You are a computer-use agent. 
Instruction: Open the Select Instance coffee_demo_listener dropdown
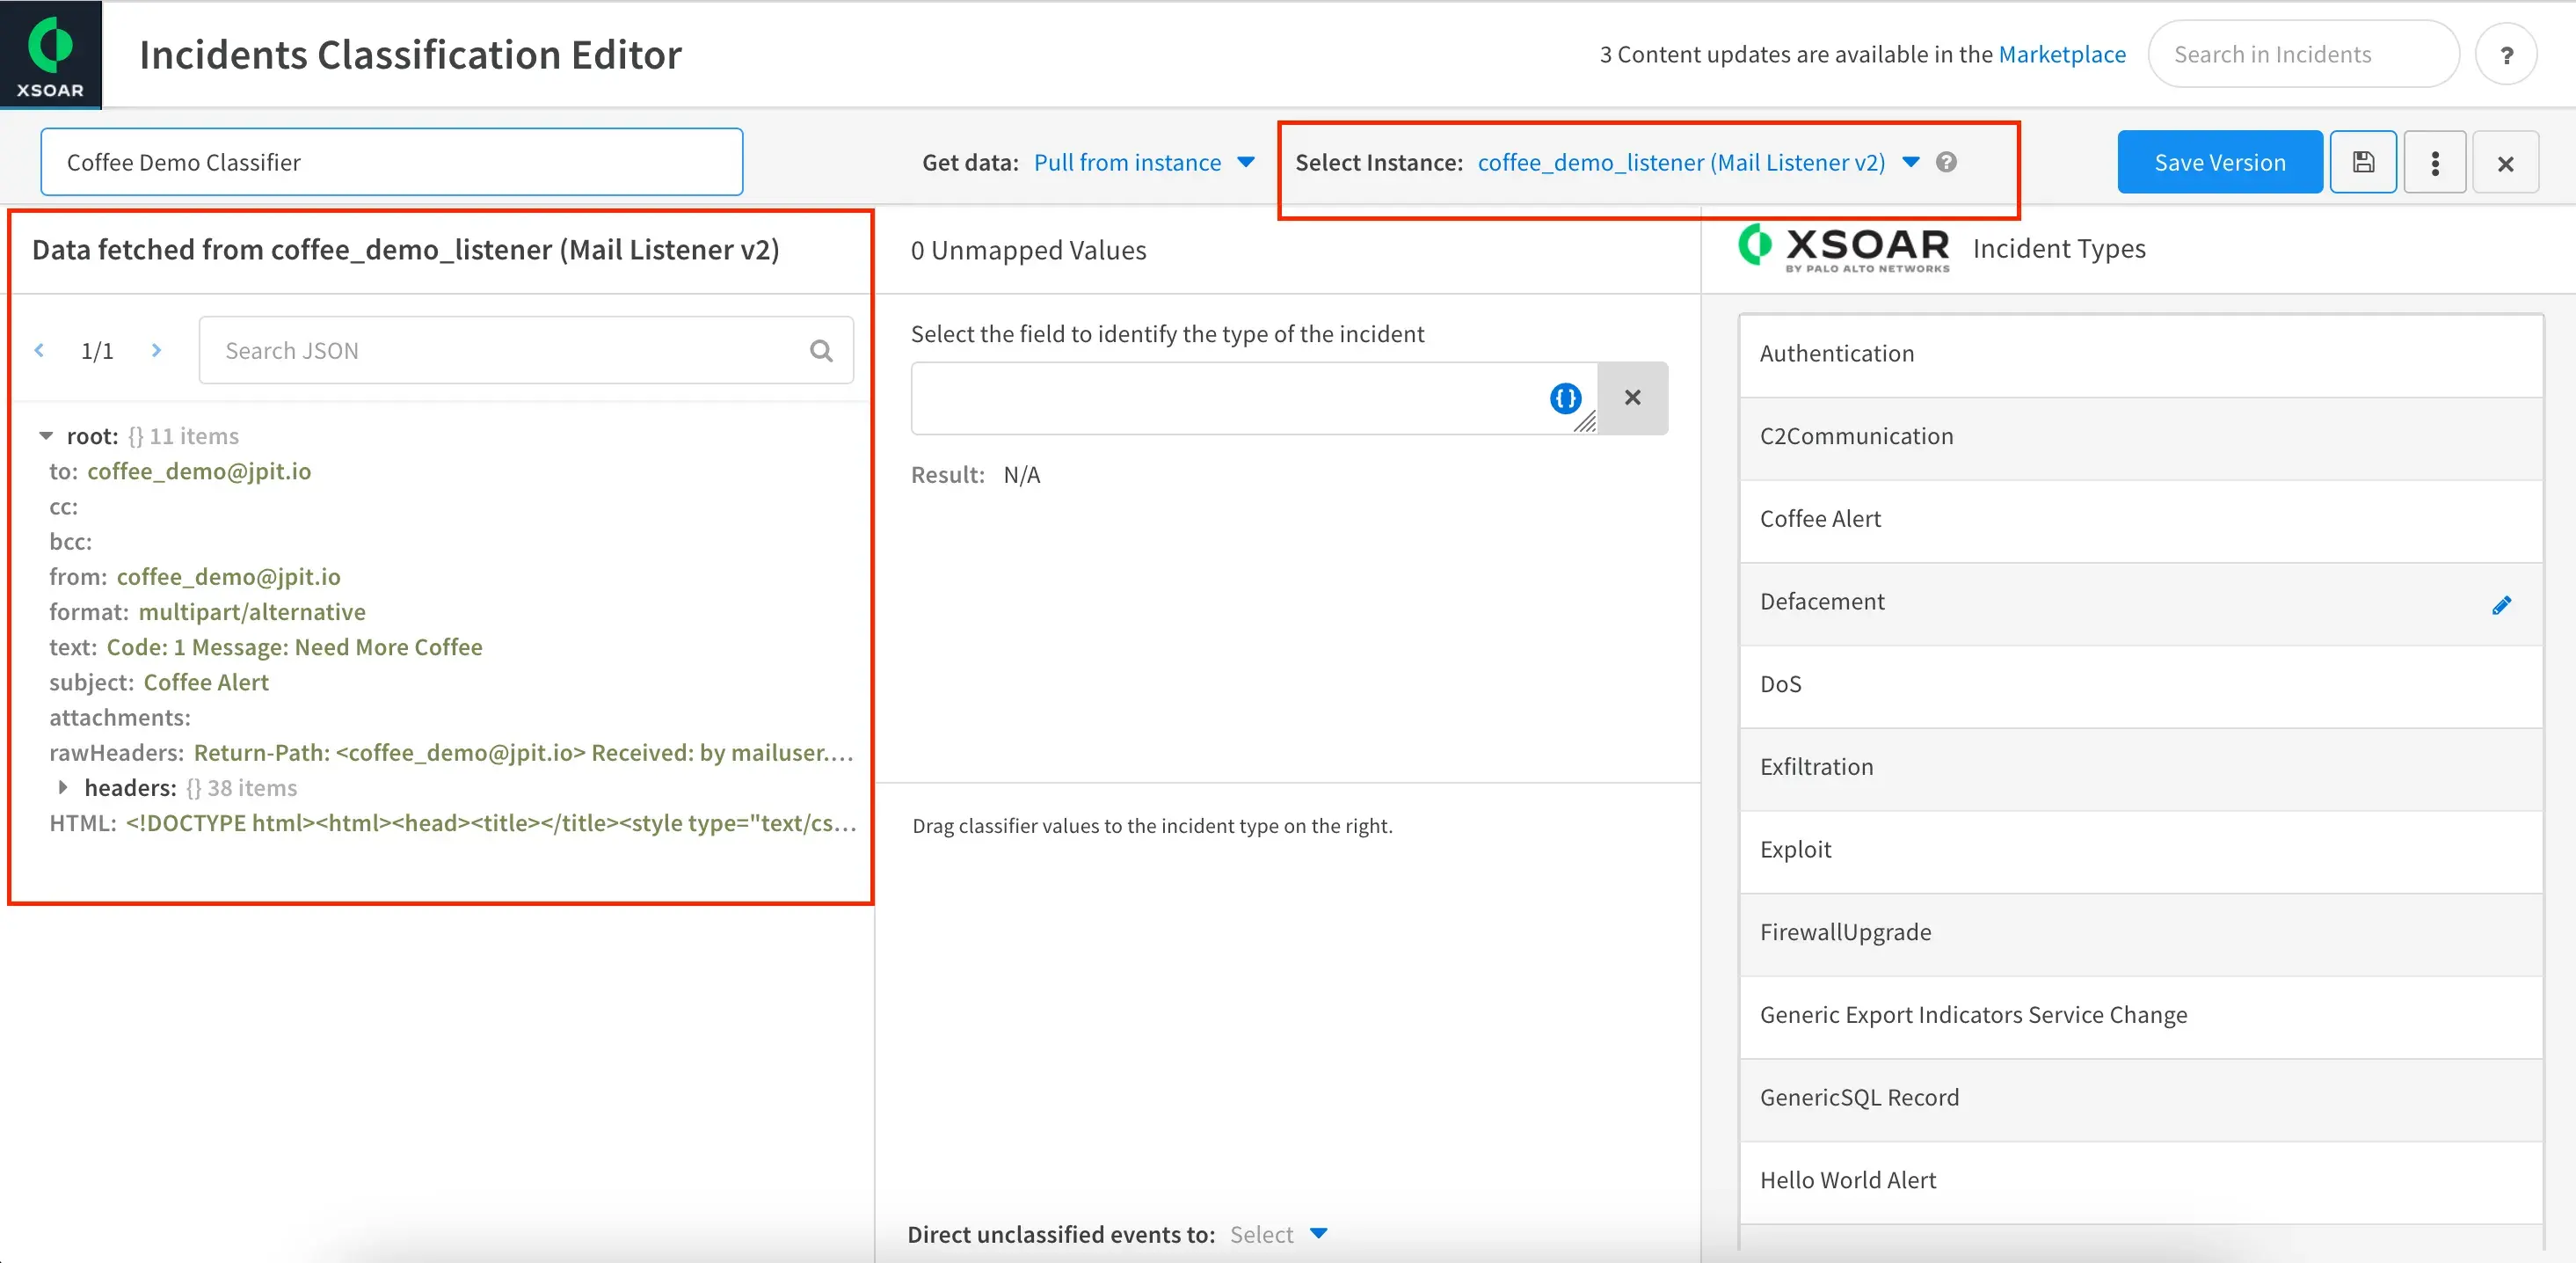1698,162
